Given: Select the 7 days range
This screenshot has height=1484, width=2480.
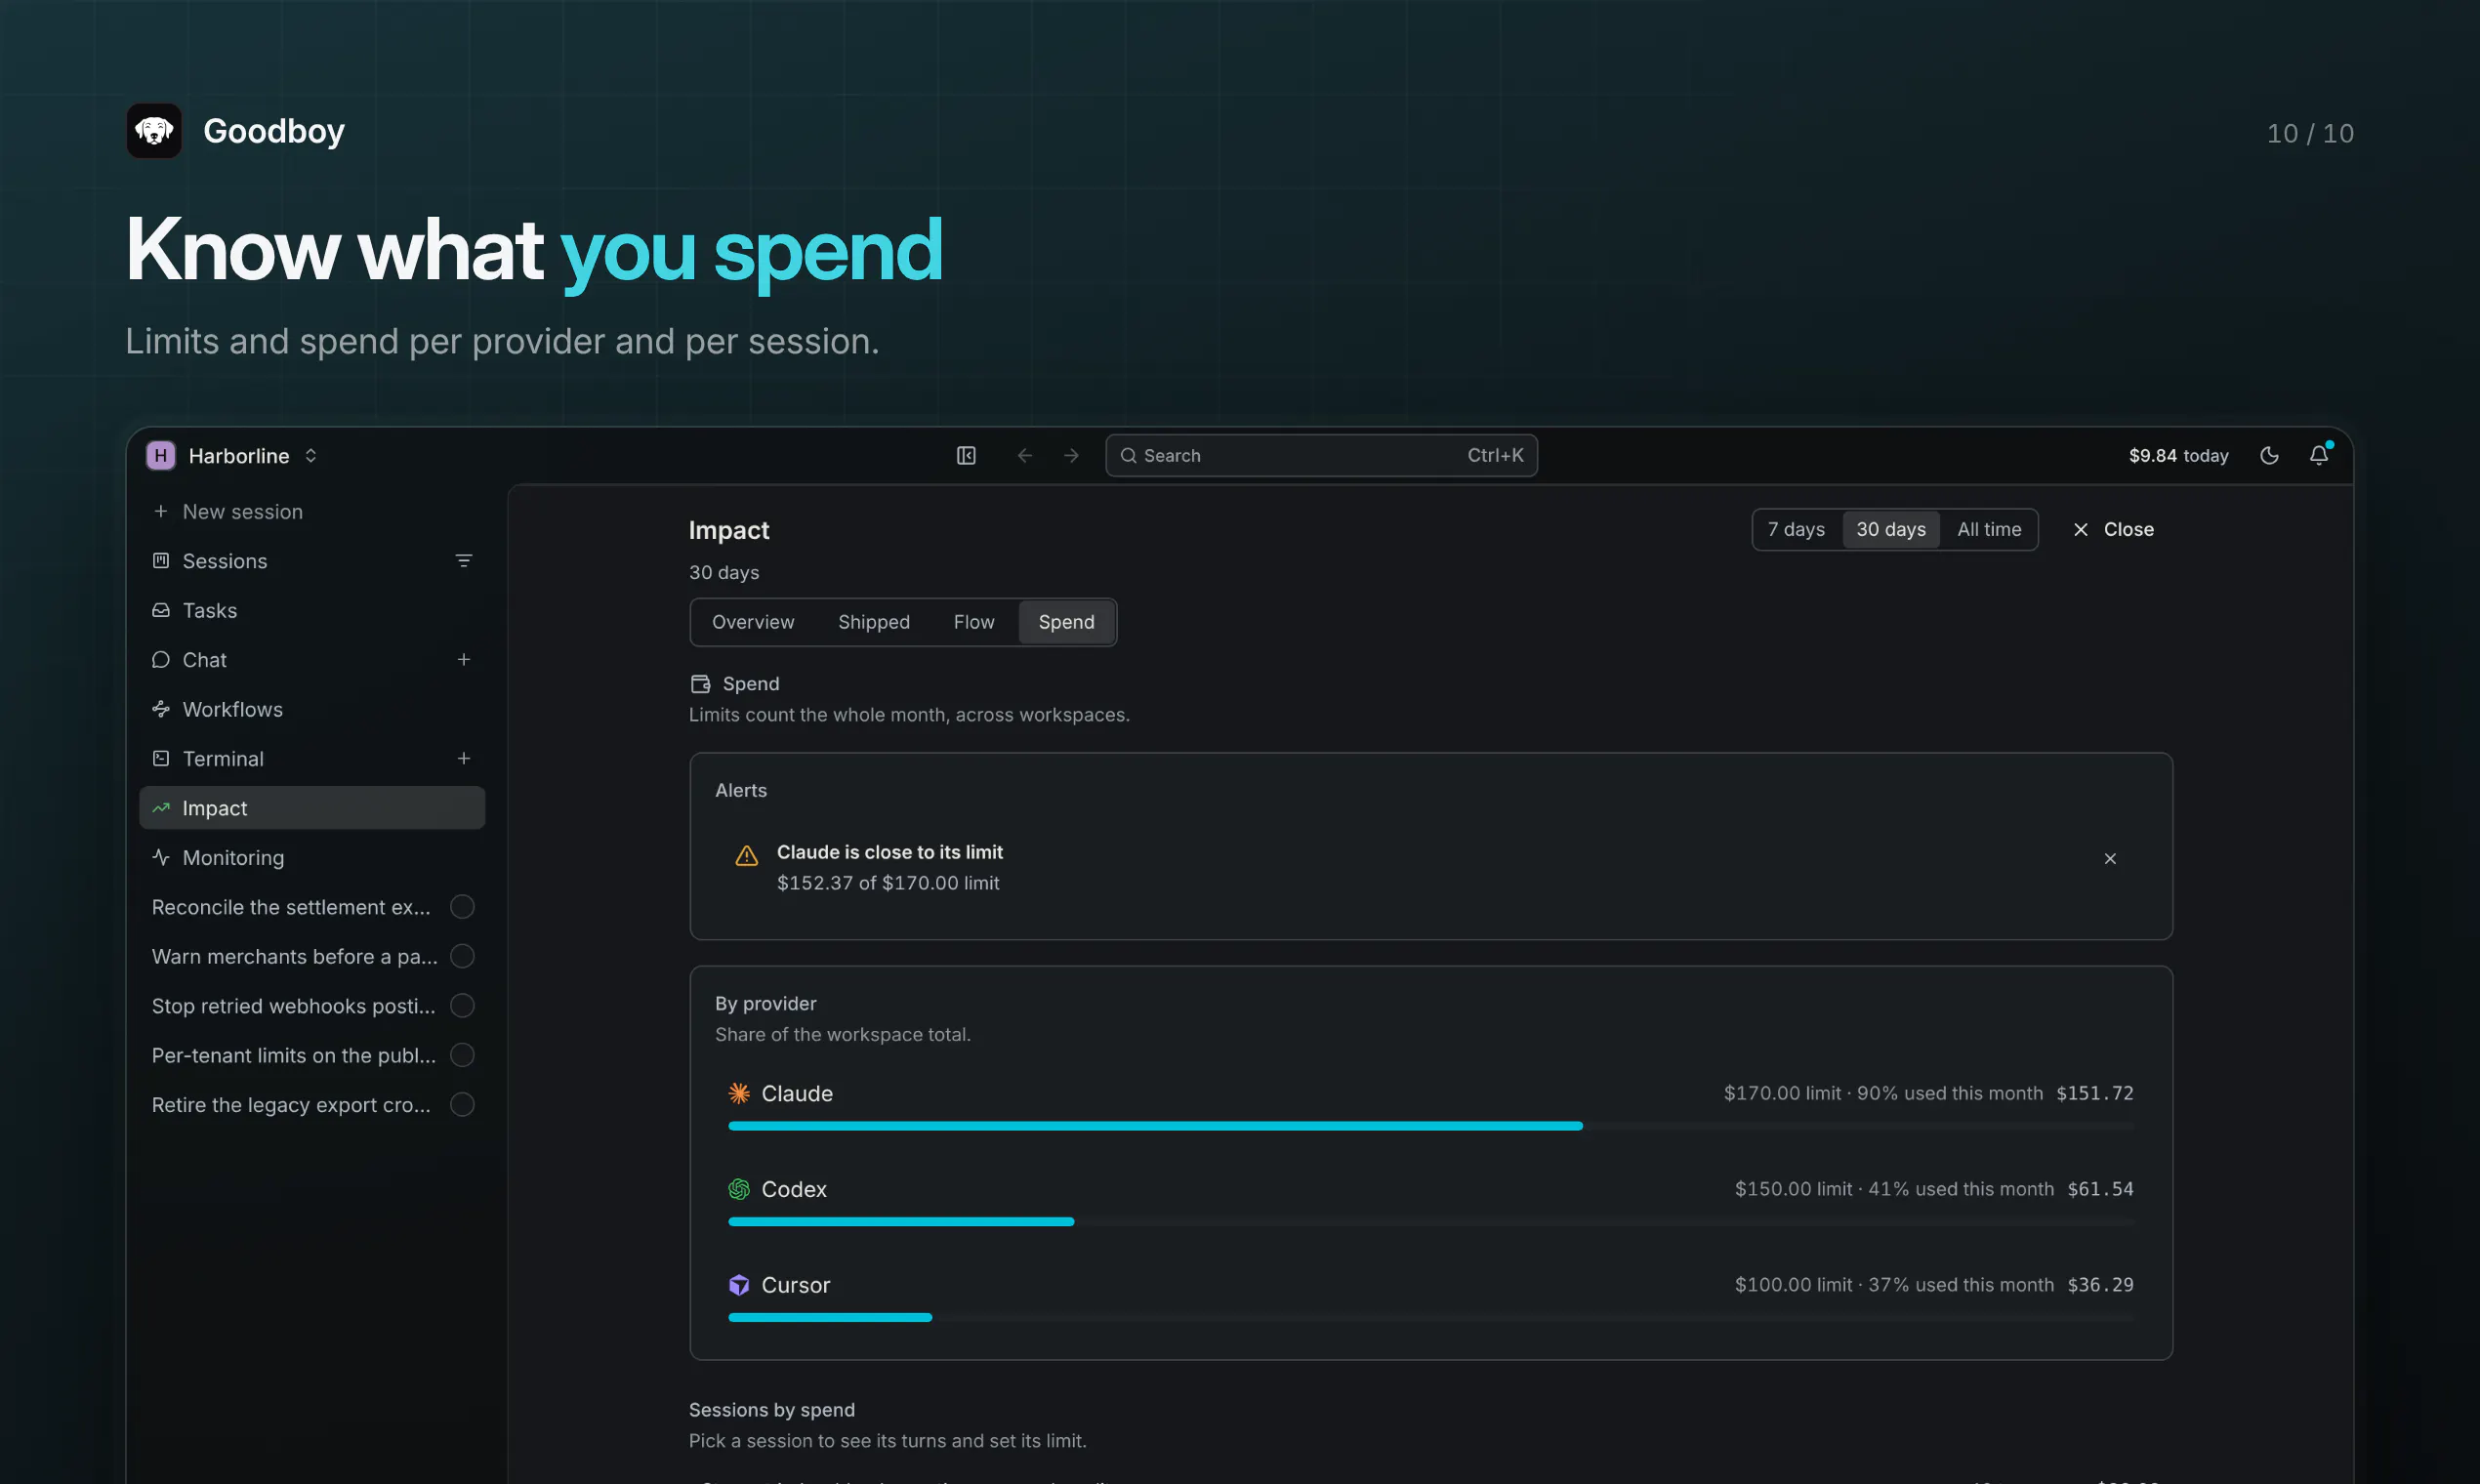Looking at the screenshot, I should pos(1796,529).
